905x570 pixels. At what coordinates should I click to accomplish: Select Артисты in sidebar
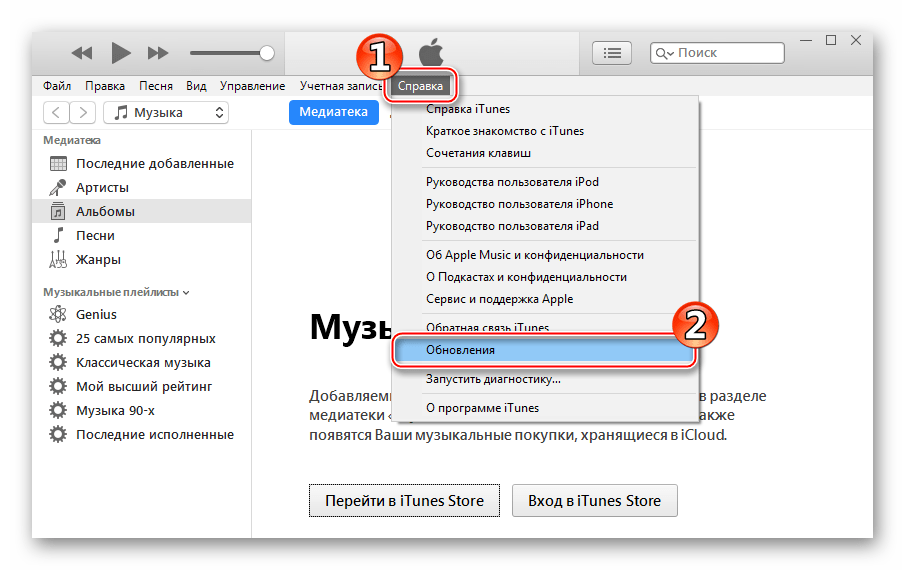point(141,188)
